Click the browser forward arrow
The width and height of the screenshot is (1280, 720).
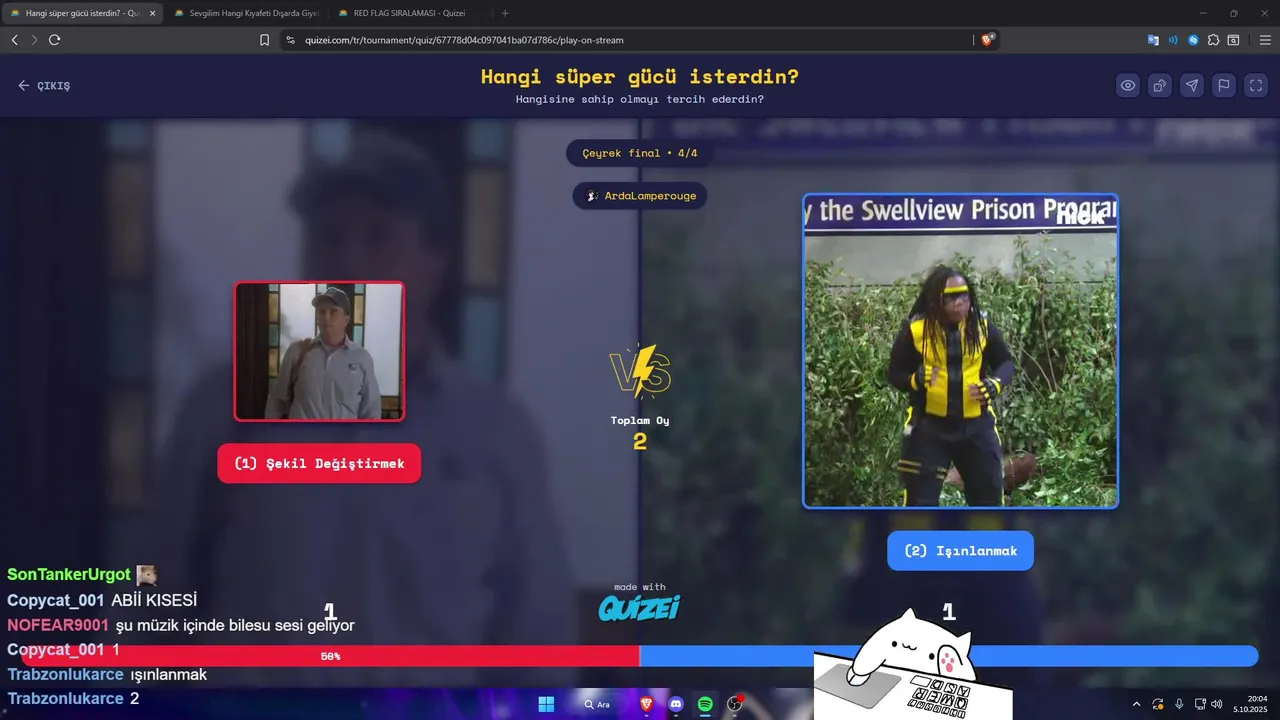pos(34,40)
